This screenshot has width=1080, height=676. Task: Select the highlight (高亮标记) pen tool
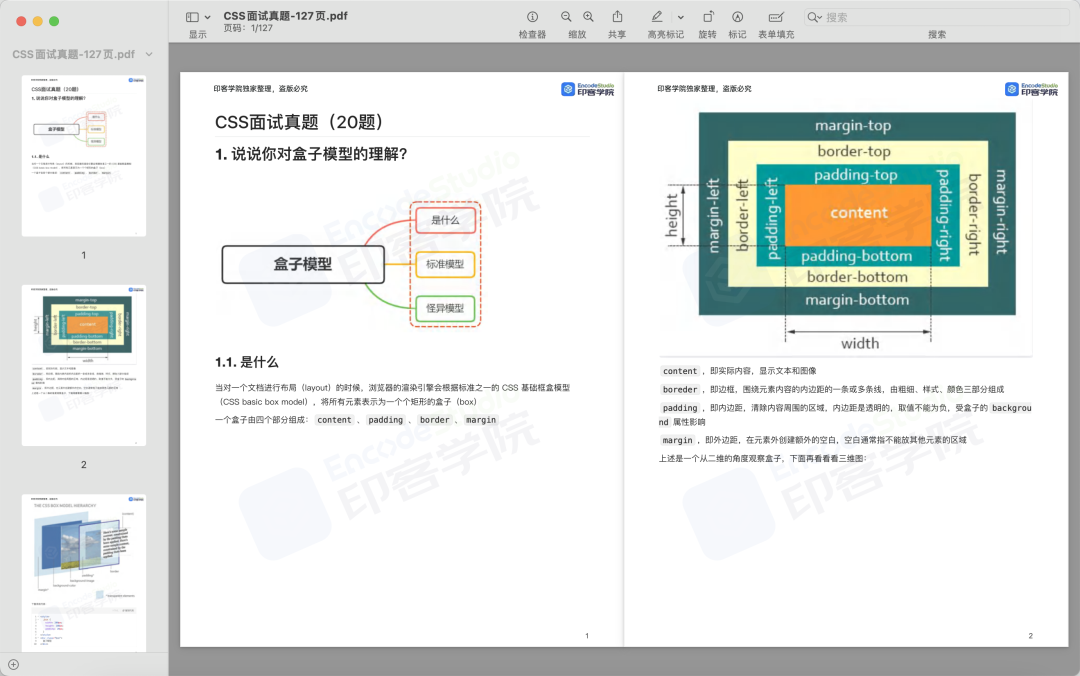[x=657, y=16]
